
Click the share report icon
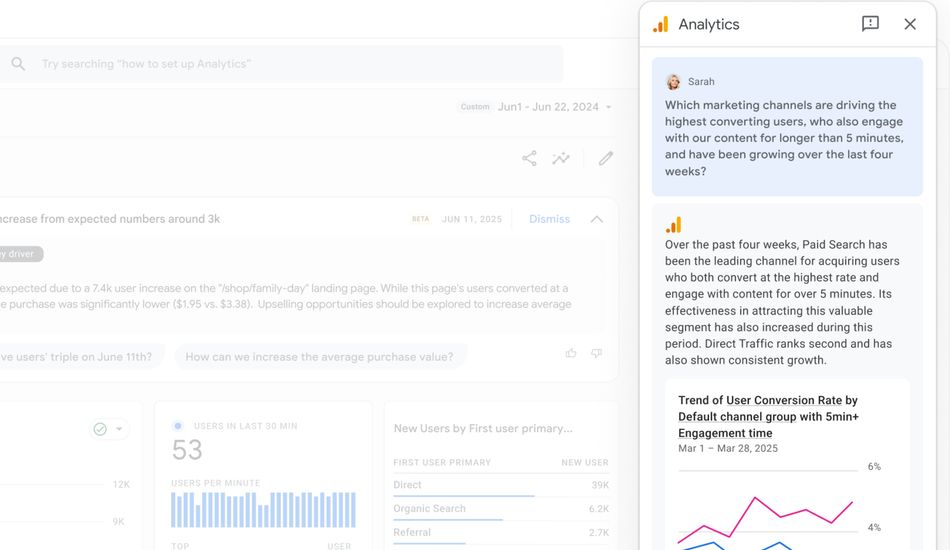[x=530, y=159]
